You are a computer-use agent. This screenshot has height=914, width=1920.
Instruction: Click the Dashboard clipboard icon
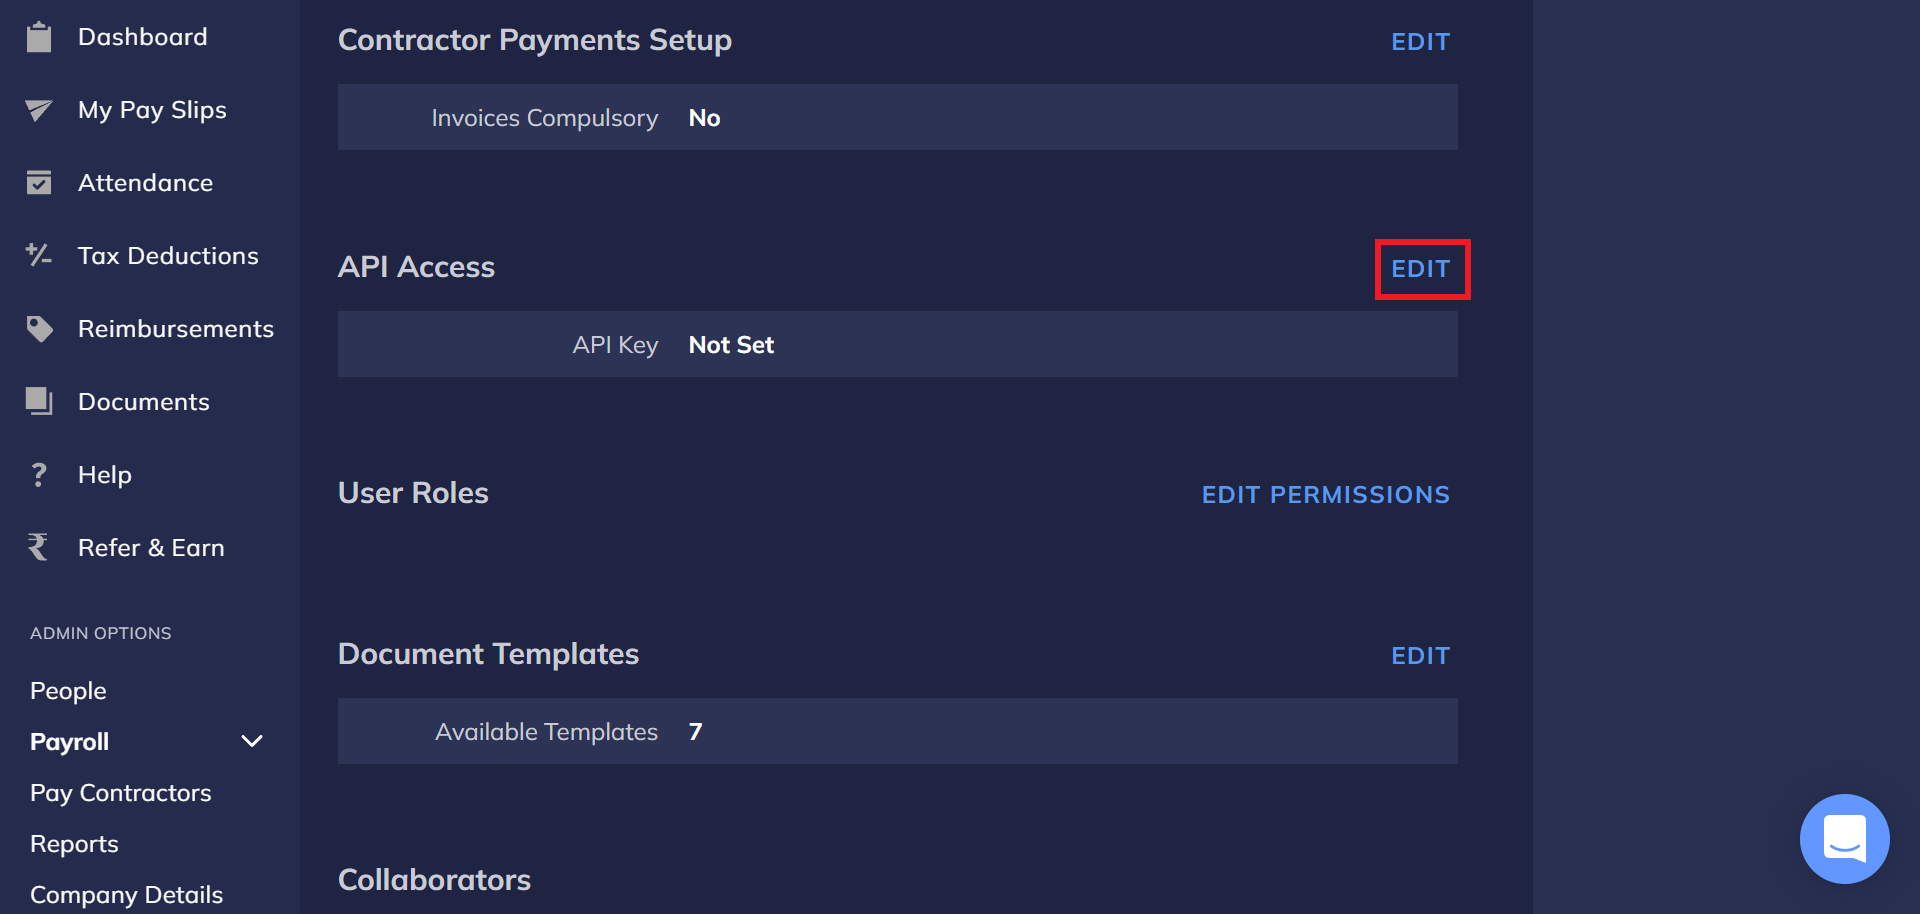click(x=39, y=37)
